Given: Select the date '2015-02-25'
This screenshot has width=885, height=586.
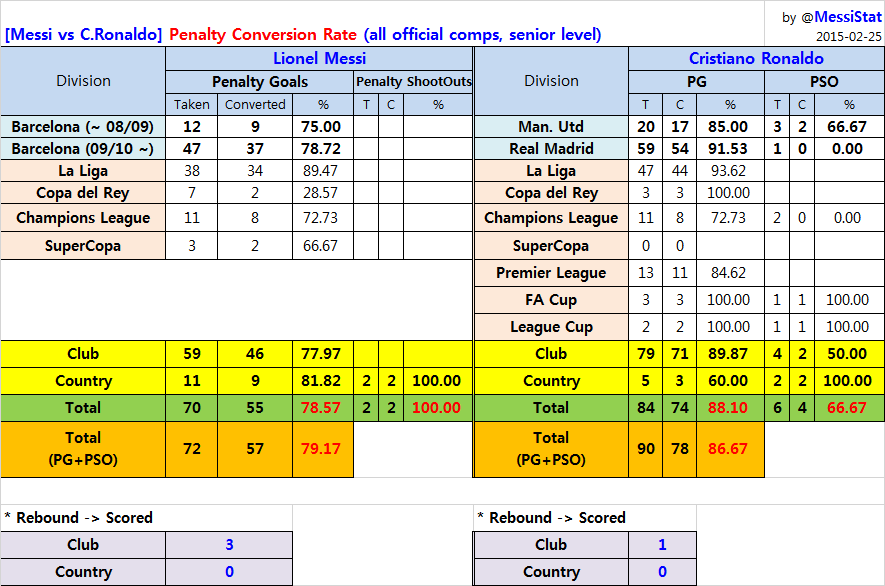Looking at the screenshot, I should pos(848,37).
